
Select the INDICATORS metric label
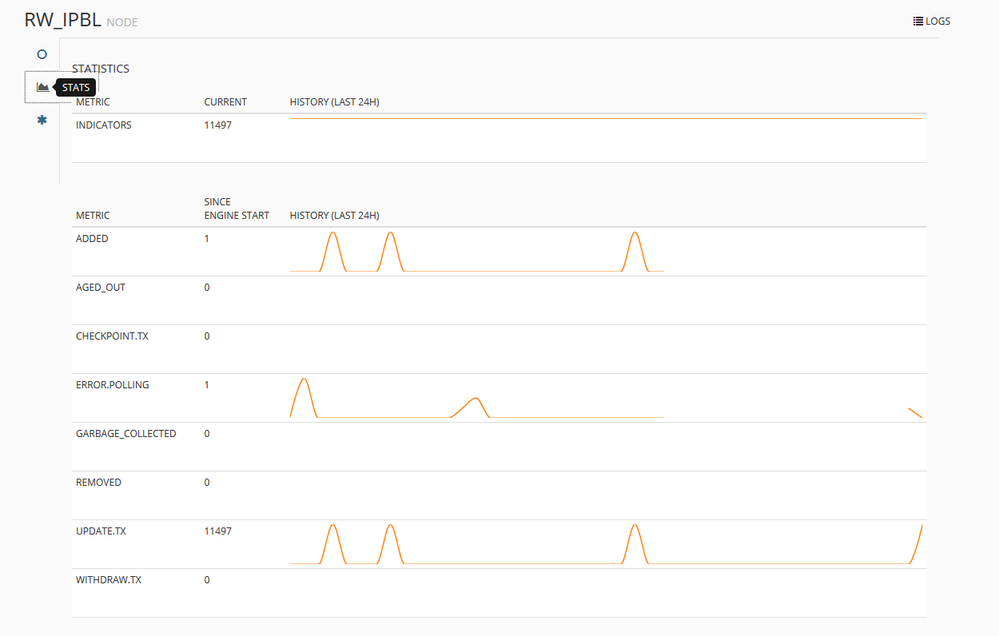point(103,125)
